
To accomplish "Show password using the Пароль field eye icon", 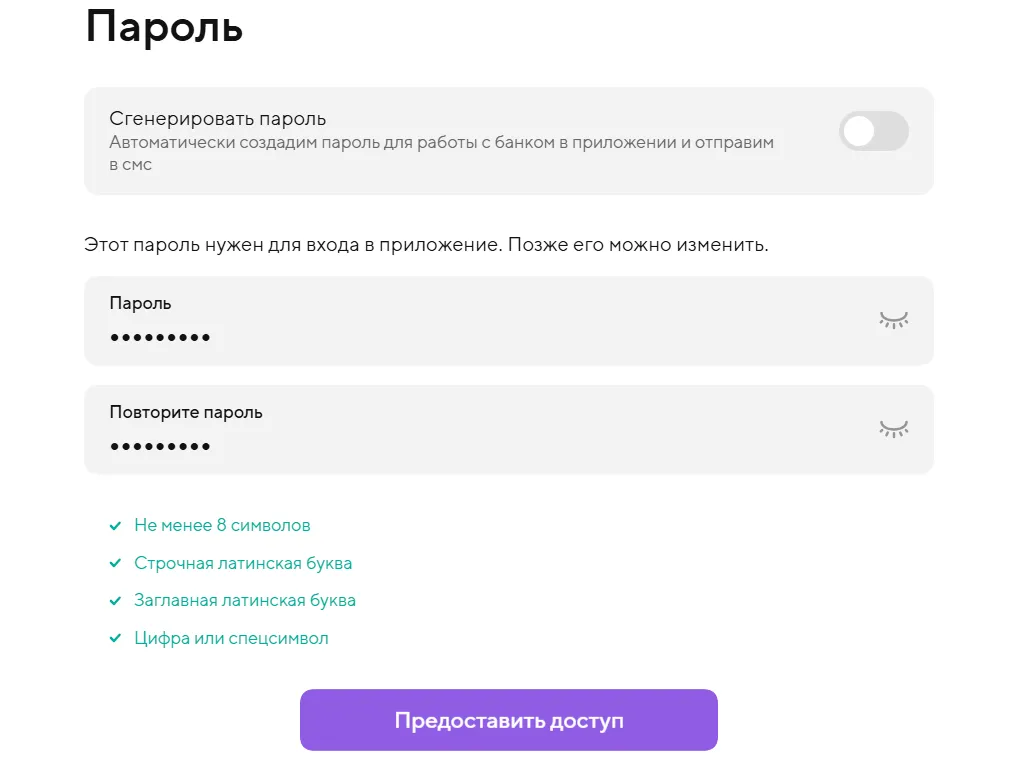I will [x=893, y=320].
